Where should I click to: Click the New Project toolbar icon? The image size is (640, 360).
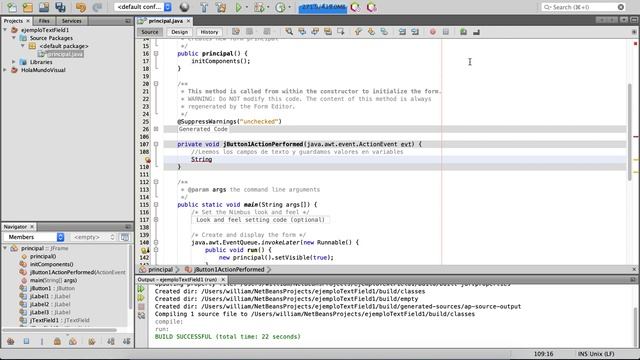pos(28,7)
